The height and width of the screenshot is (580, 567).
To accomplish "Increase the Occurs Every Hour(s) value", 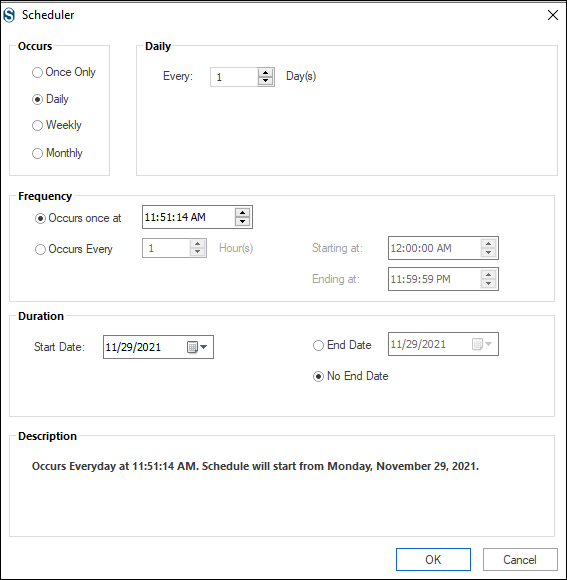I will pyautogui.click(x=198, y=244).
